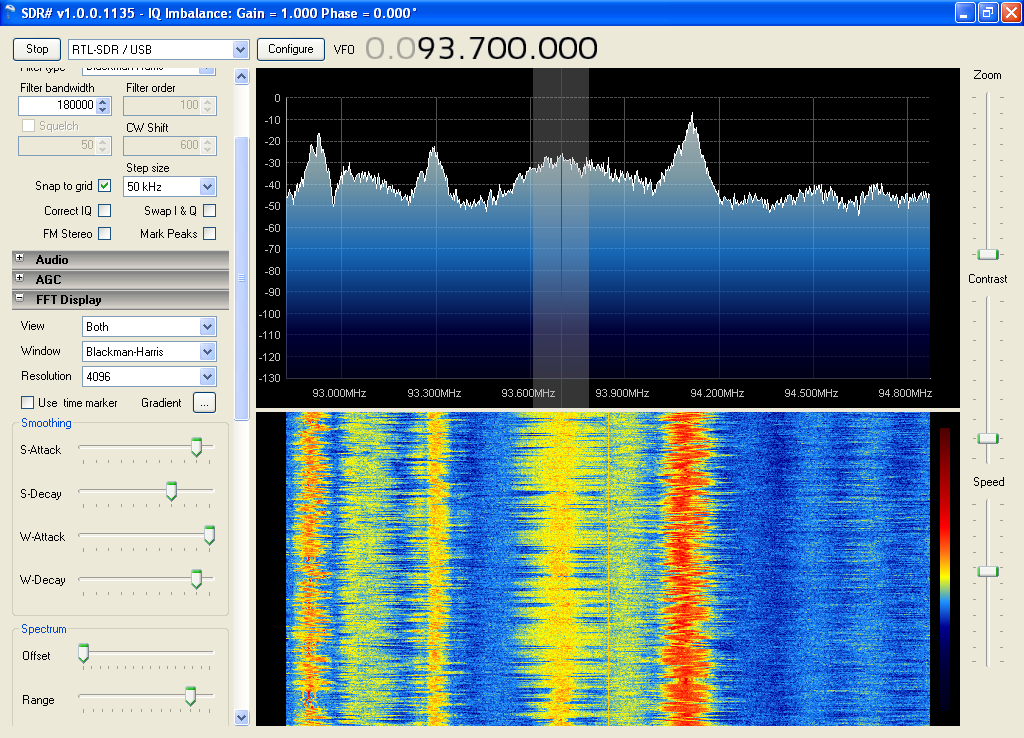This screenshot has width=1024, height=738.
Task: Click the Gradient ellipsis button
Action: point(204,403)
